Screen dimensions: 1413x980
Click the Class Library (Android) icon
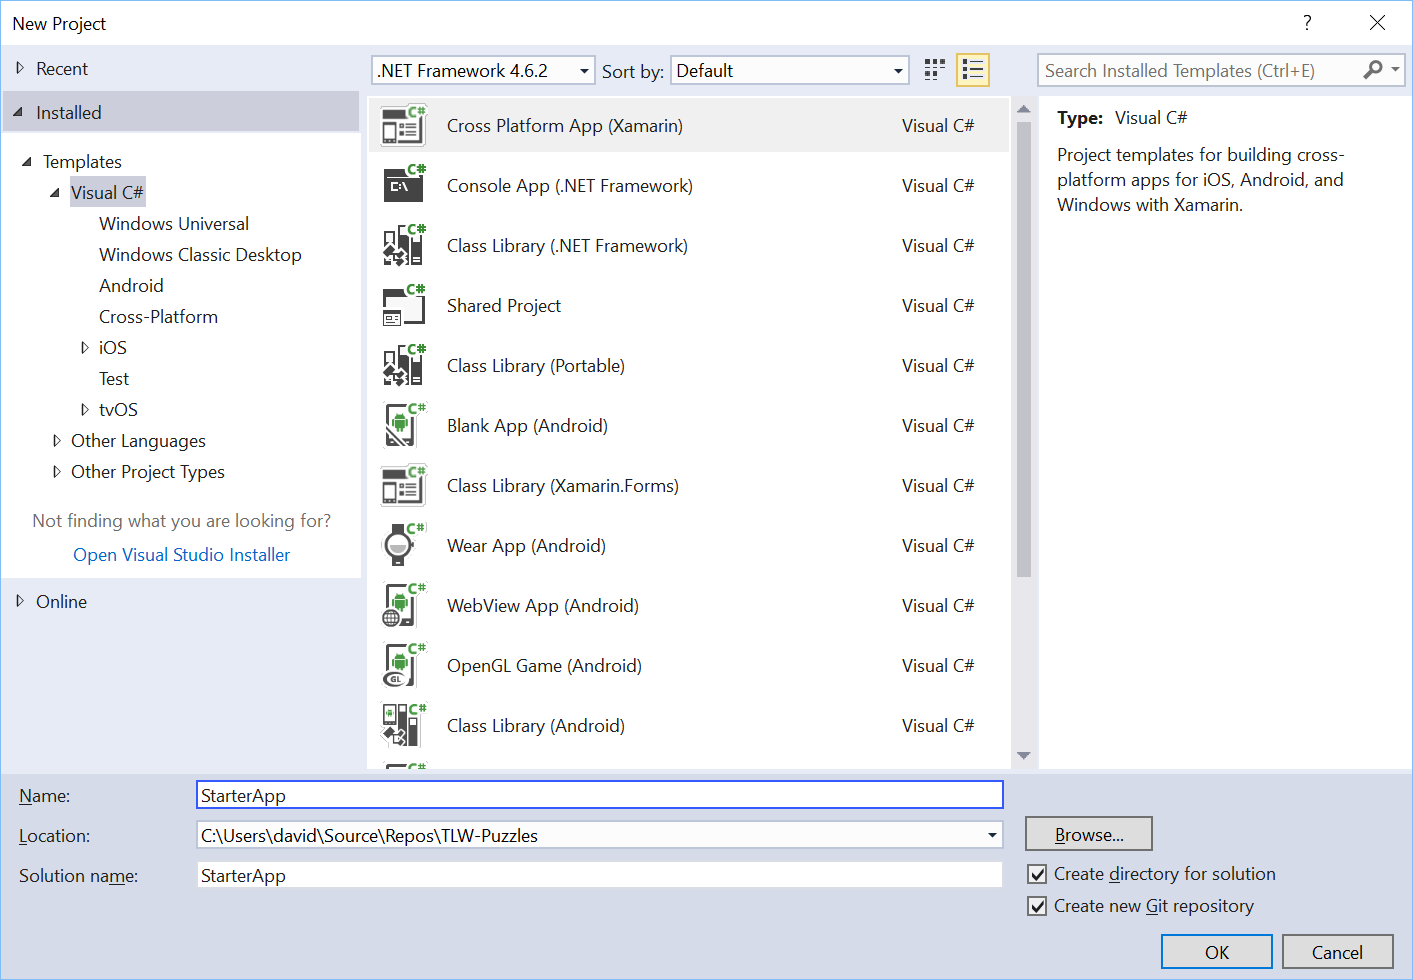(404, 726)
